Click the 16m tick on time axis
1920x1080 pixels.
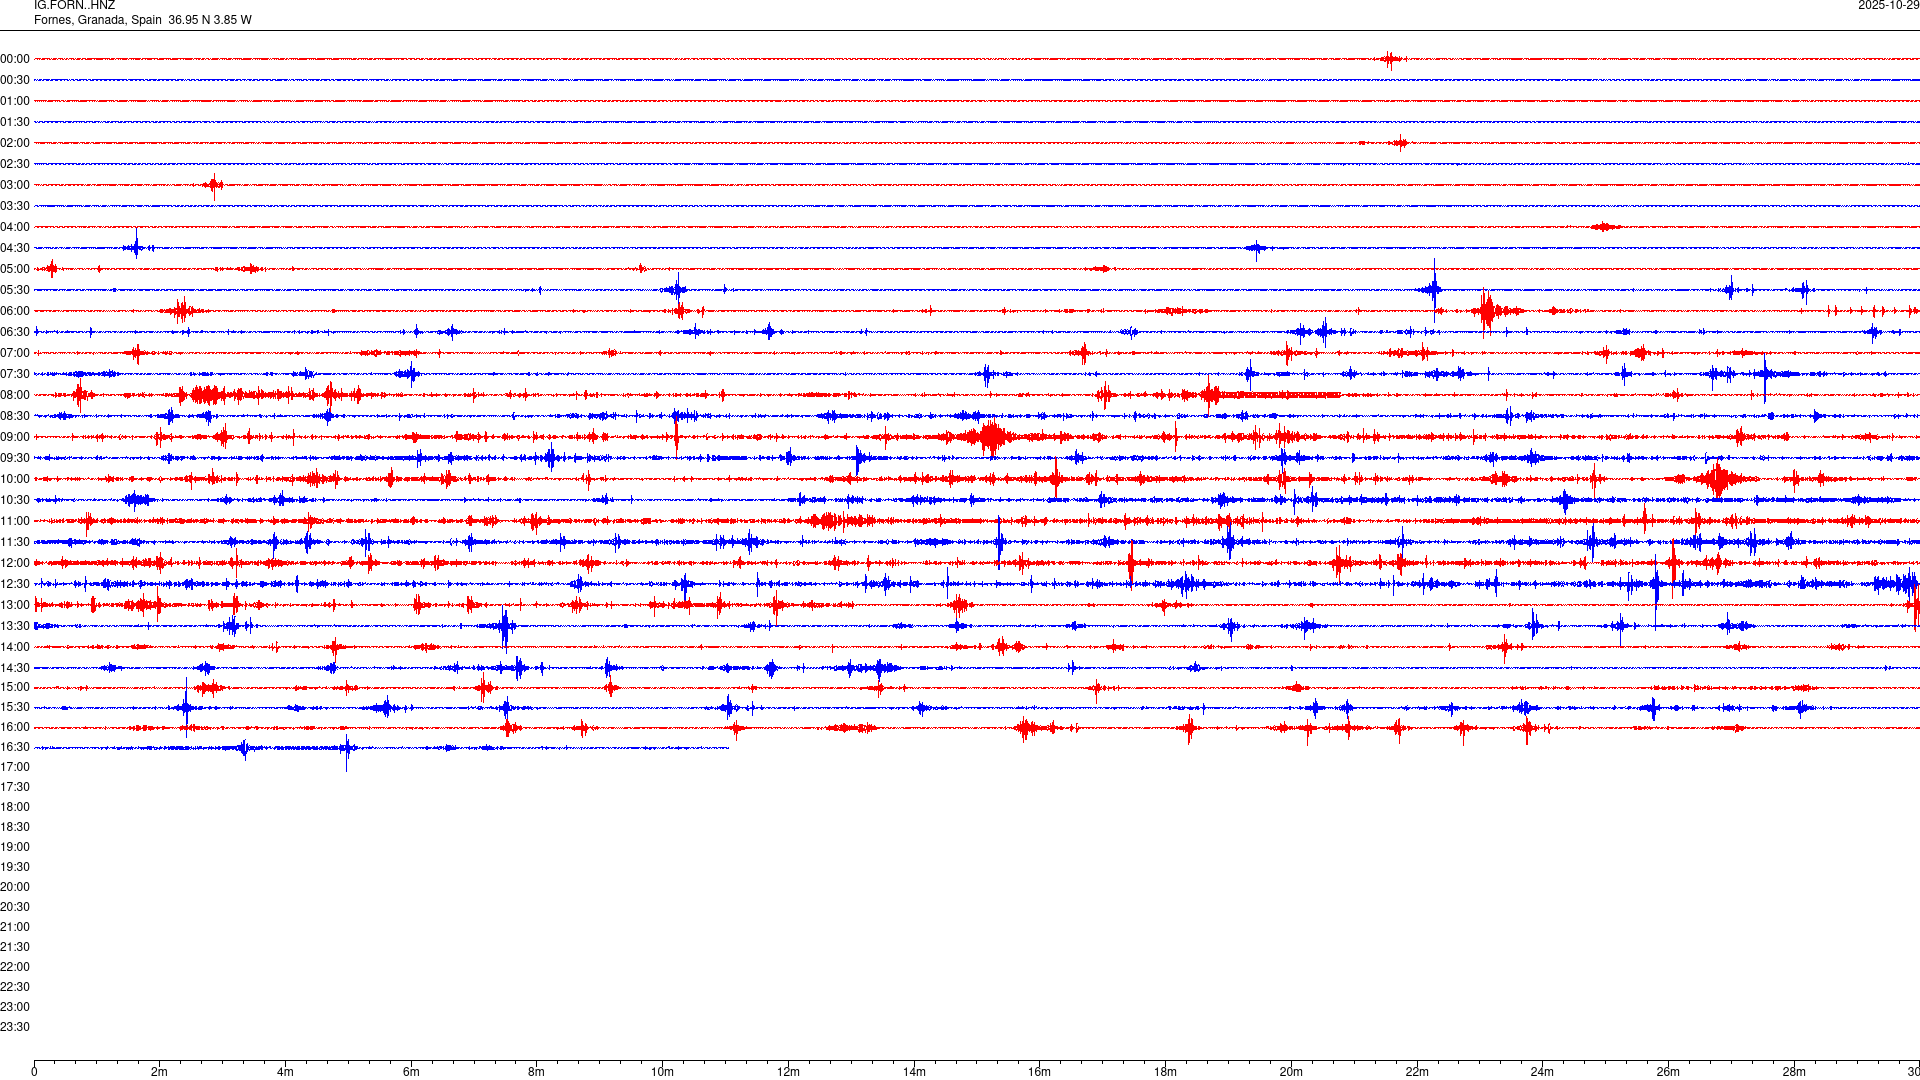[x=1039, y=1072]
